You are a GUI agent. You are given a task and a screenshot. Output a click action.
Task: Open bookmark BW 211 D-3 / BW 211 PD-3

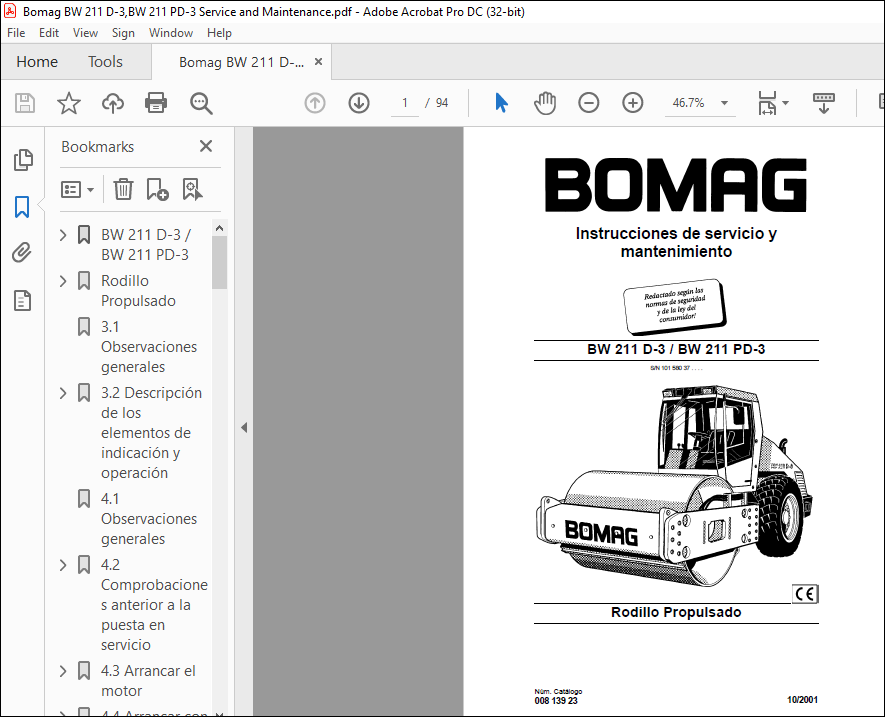pos(146,244)
